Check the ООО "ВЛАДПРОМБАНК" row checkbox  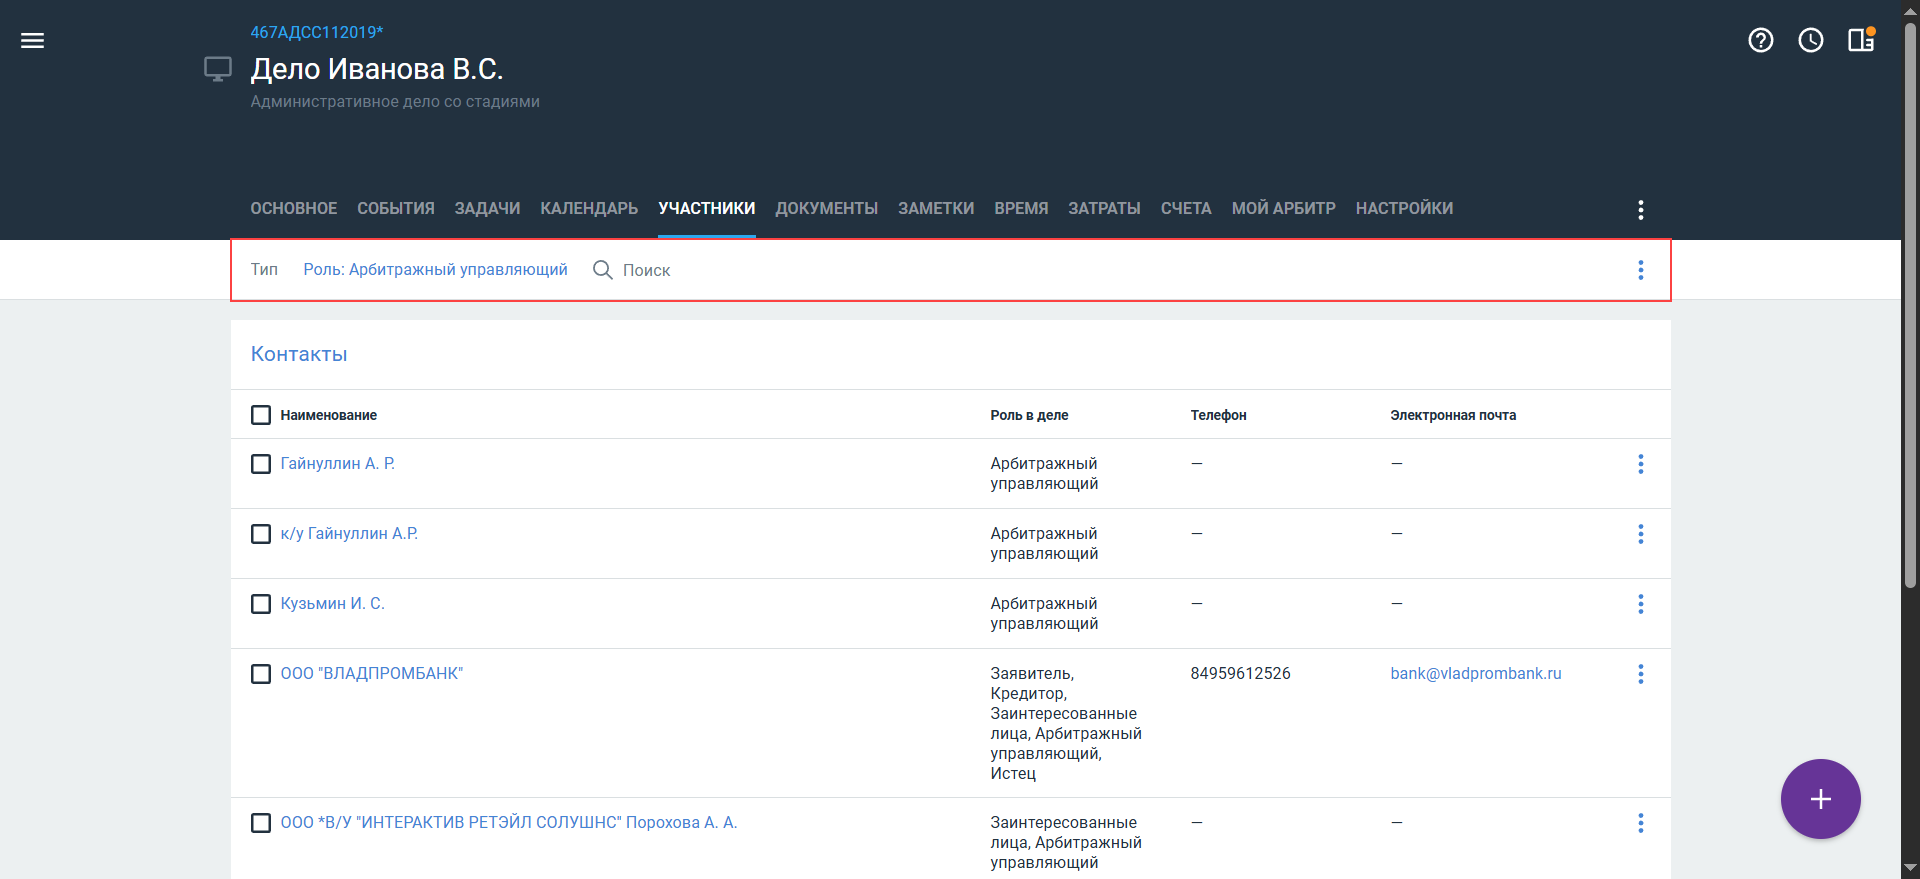[261, 674]
